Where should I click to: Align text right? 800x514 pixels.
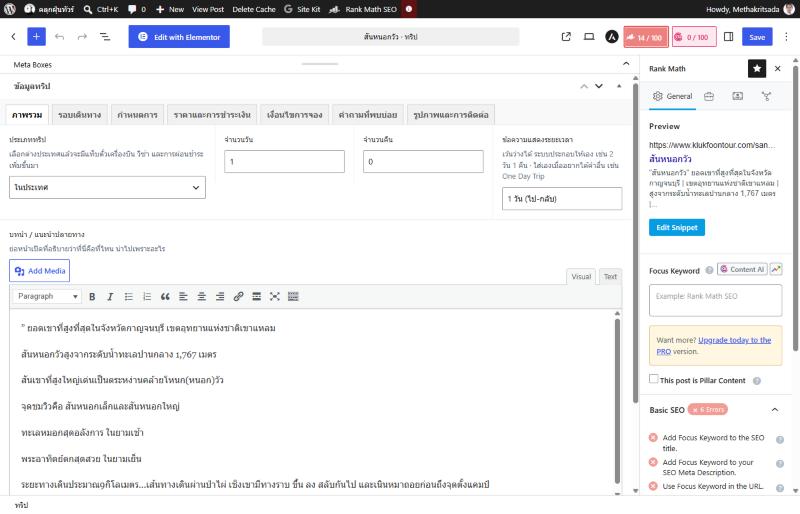220,297
